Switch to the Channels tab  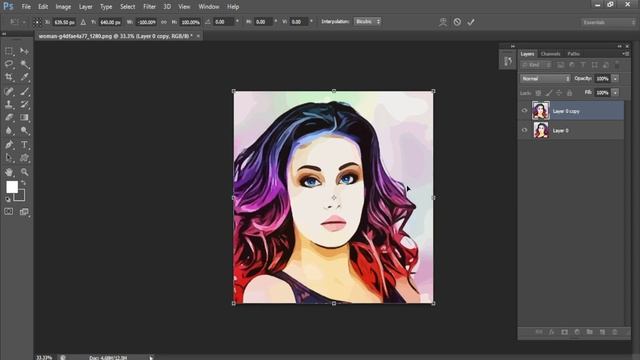click(550, 54)
